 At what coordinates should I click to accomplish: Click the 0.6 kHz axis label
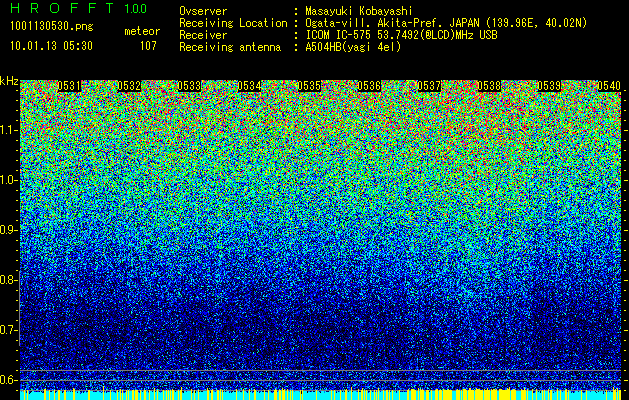tap(8, 380)
